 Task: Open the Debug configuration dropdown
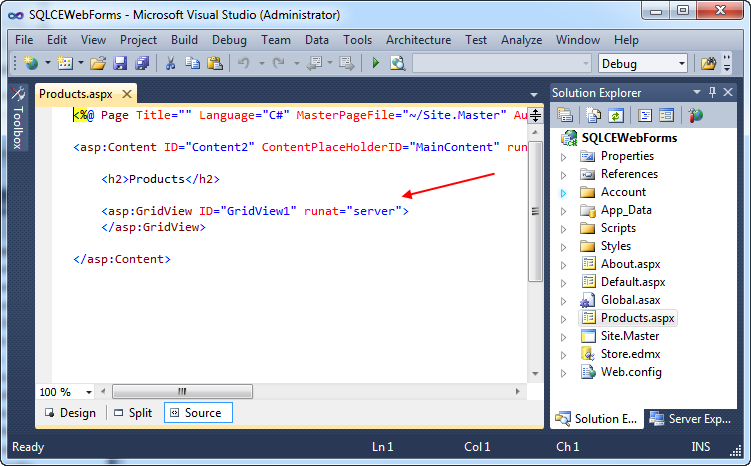tap(682, 63)
